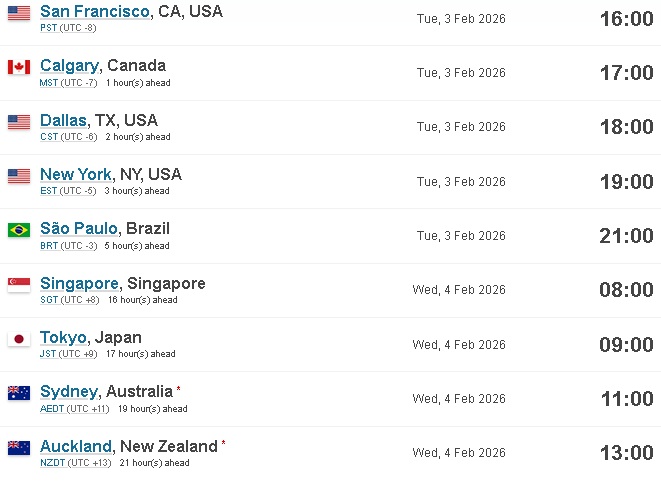Click the Brazil flag beside São Paulo
Screen dimensions: 661x484
click(19, 230)
